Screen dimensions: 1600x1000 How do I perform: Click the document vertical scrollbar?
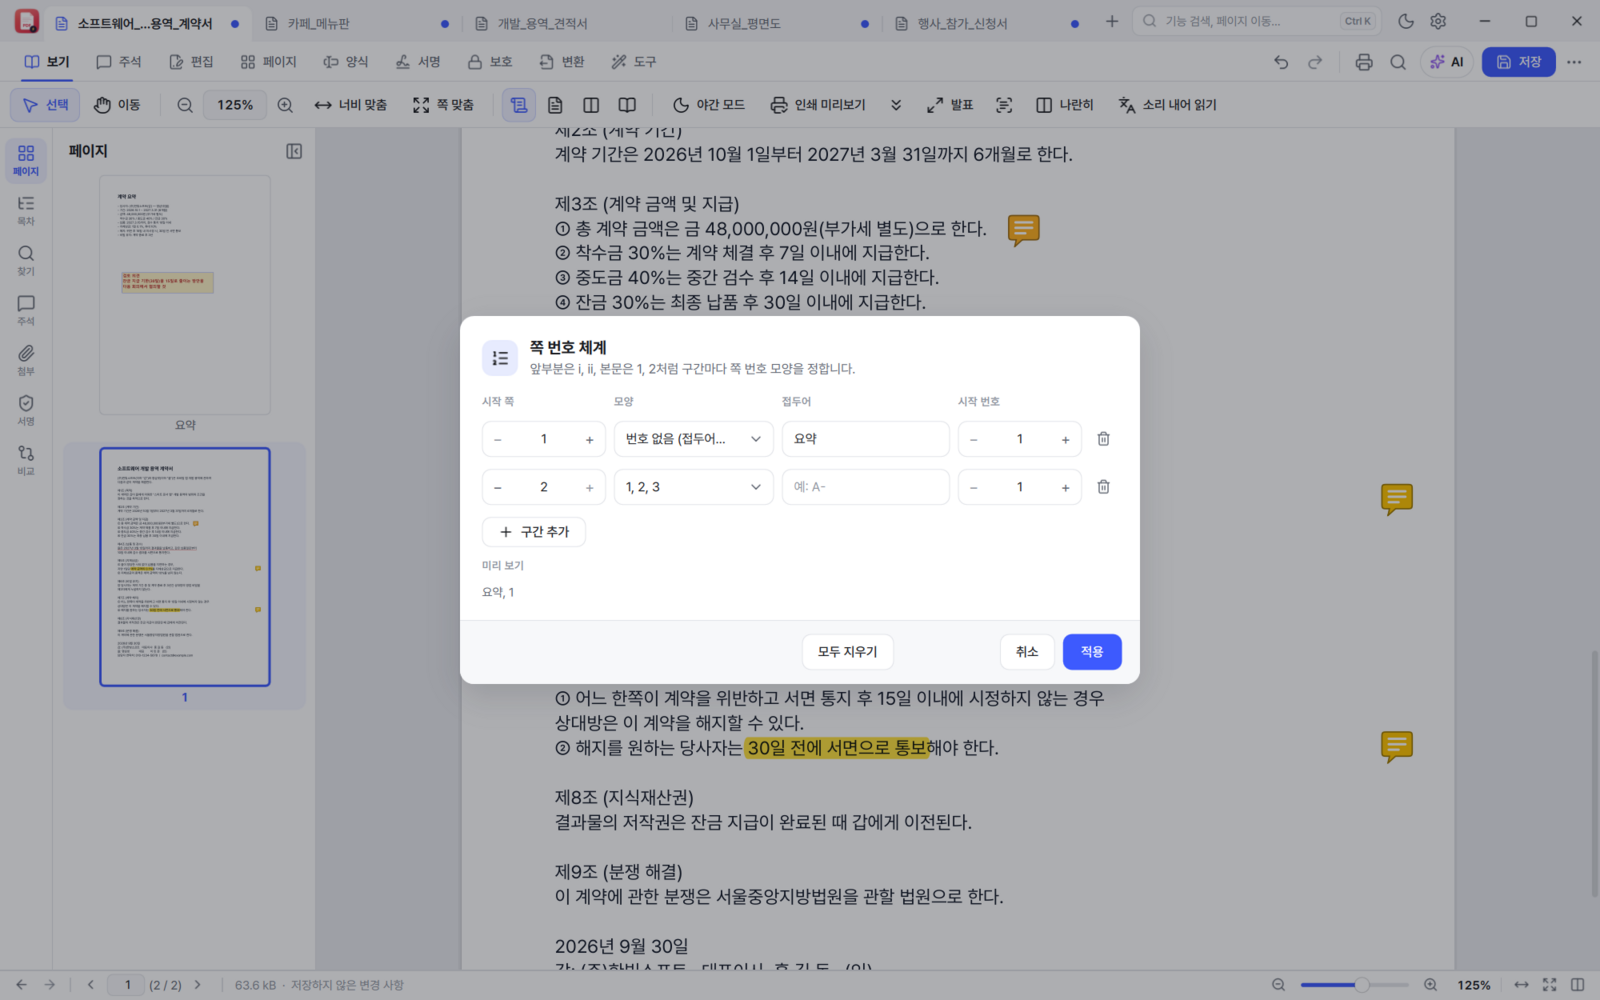(1594, 775)
